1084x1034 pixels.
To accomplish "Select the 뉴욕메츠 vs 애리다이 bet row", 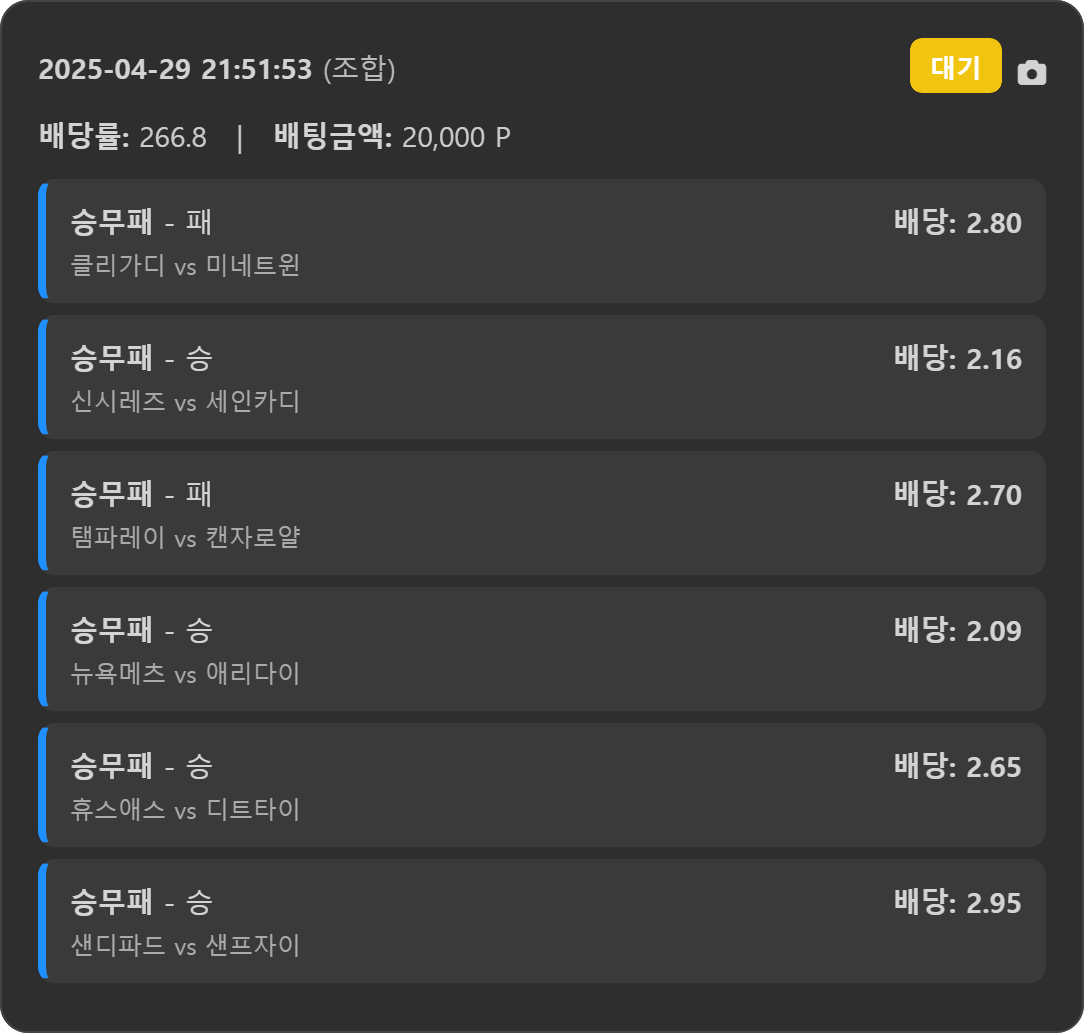I will point(542,649).
